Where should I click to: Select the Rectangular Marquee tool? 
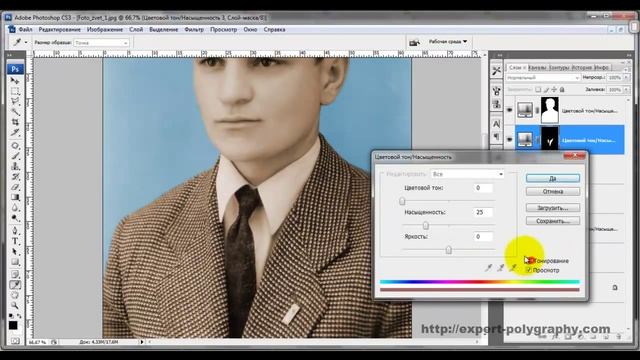click(15, 91)
